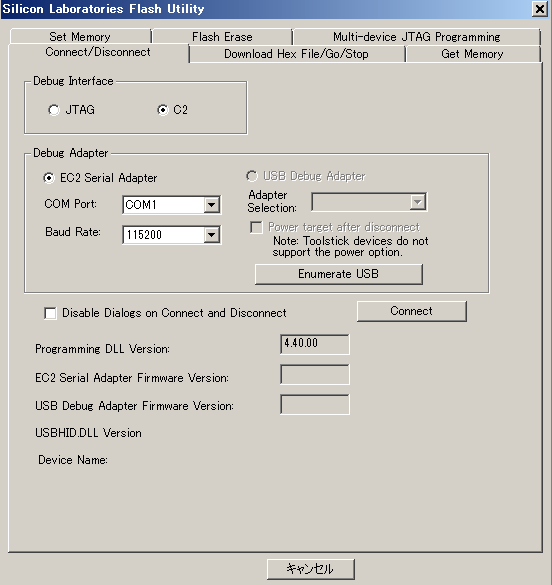Click the EC2 Serial Adapter Firmware Version field

315,374
